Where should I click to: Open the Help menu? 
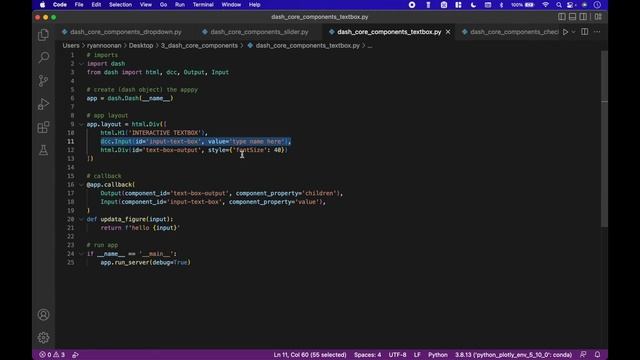point(254,5)
